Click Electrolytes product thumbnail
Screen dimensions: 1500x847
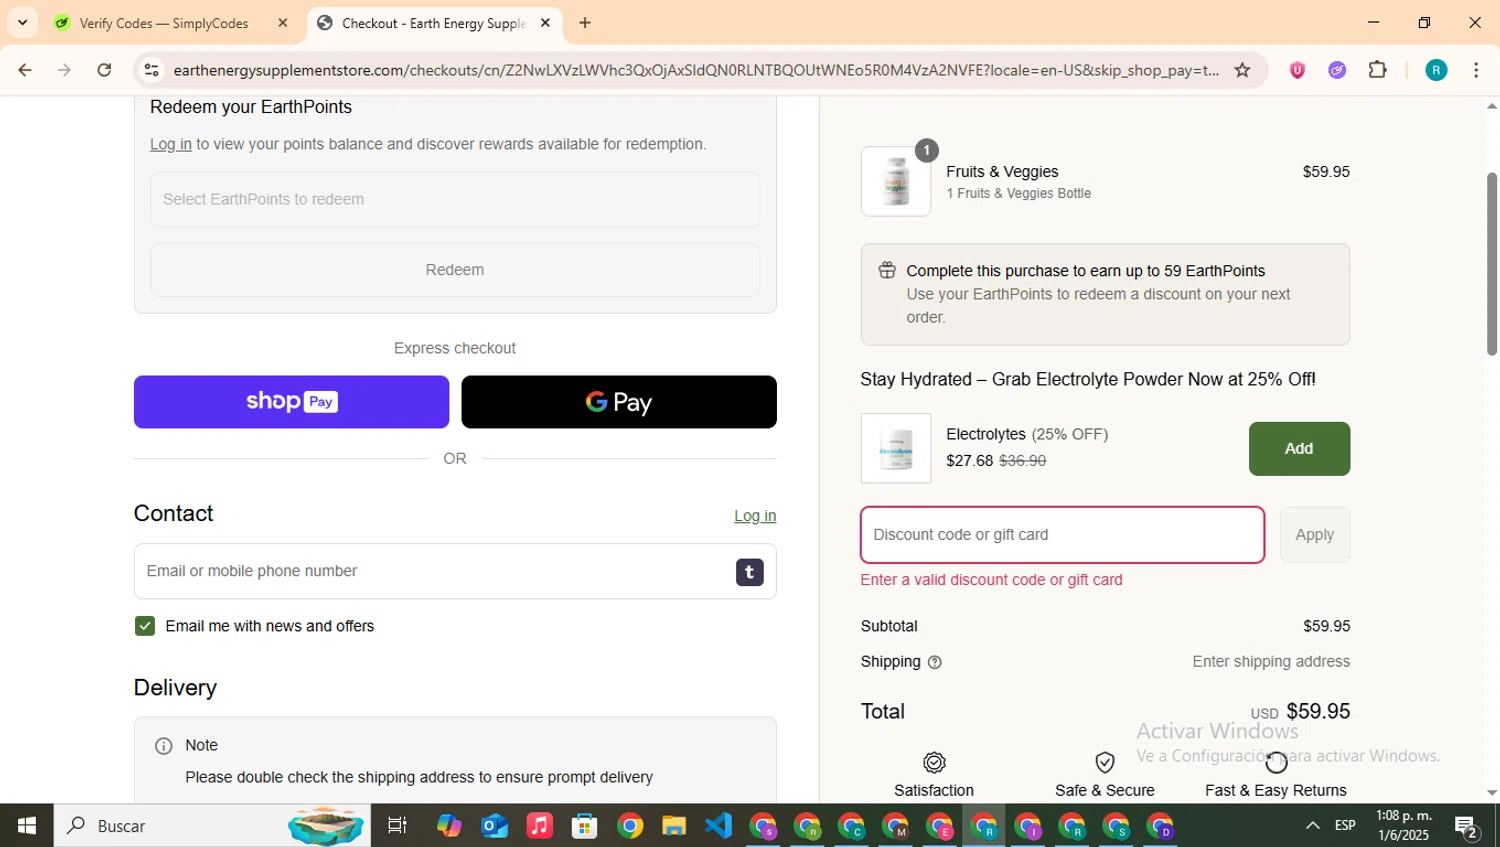[x=896, y=448]
